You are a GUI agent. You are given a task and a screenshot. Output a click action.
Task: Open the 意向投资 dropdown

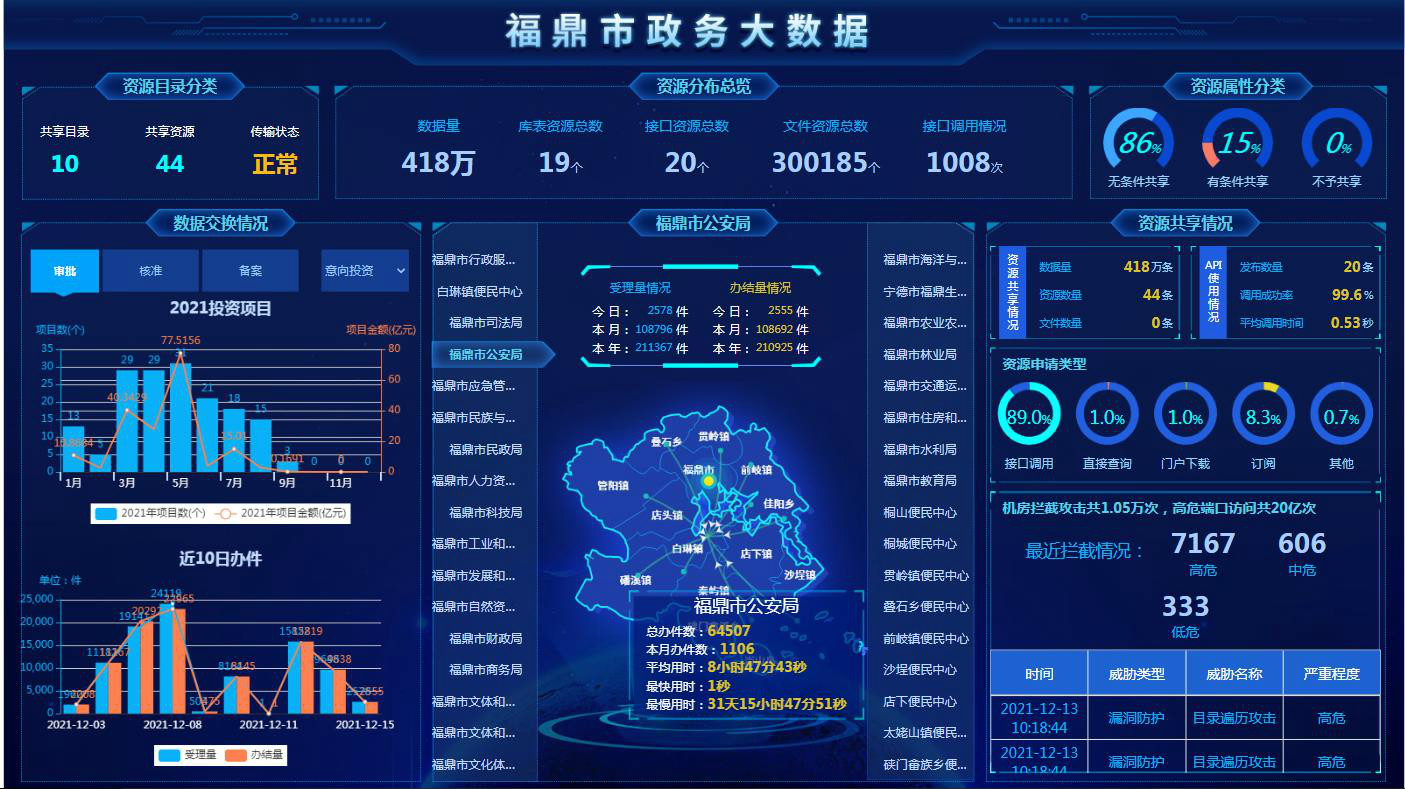click(x=363, y=271)
